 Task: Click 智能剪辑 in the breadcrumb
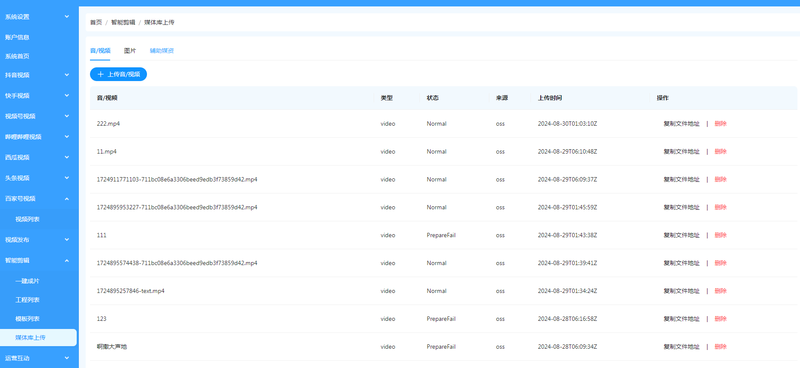123,22
